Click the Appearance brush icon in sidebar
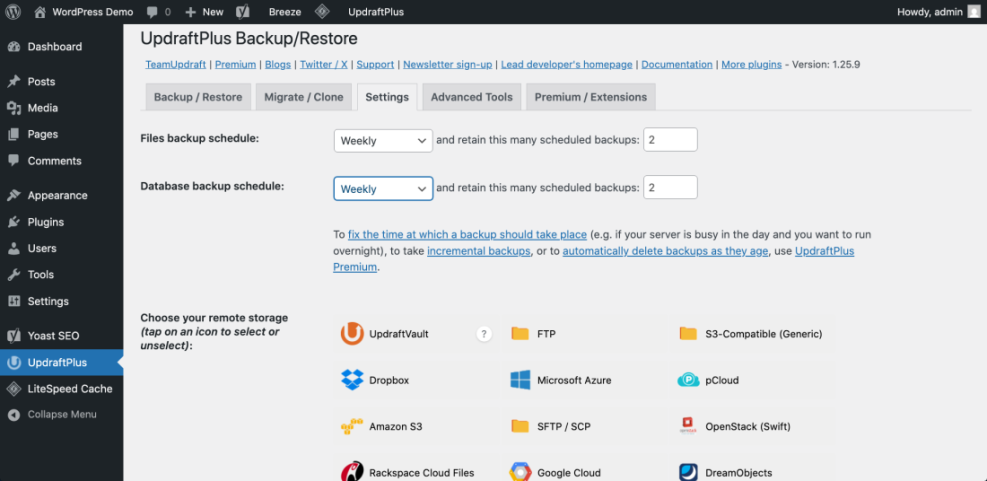 click(14, 195)
